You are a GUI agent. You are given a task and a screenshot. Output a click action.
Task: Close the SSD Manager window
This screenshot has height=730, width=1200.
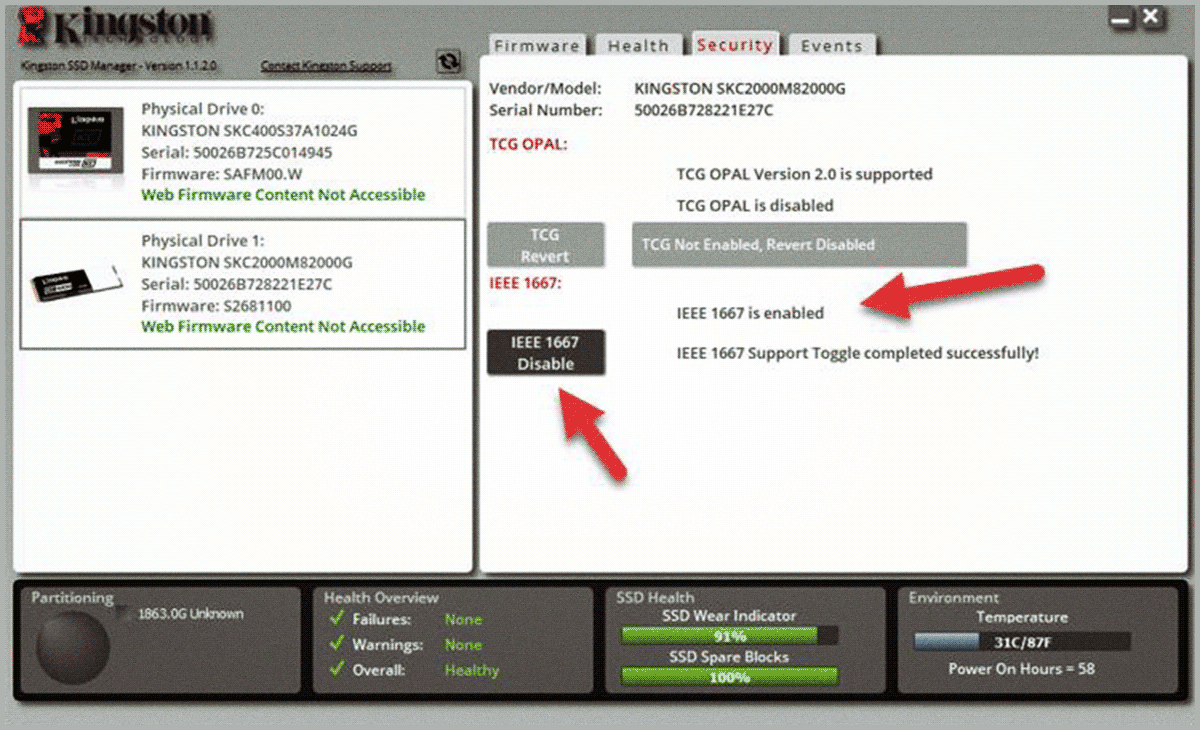(x=1151, y=18)
